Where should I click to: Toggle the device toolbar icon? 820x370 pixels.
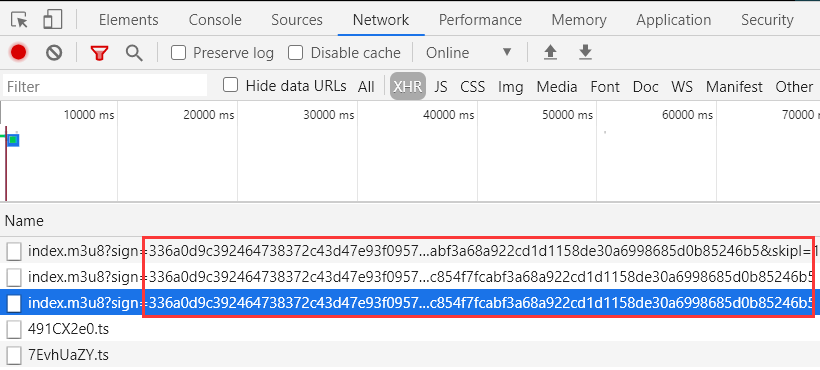pyautogui.click(x=52, y=20)
